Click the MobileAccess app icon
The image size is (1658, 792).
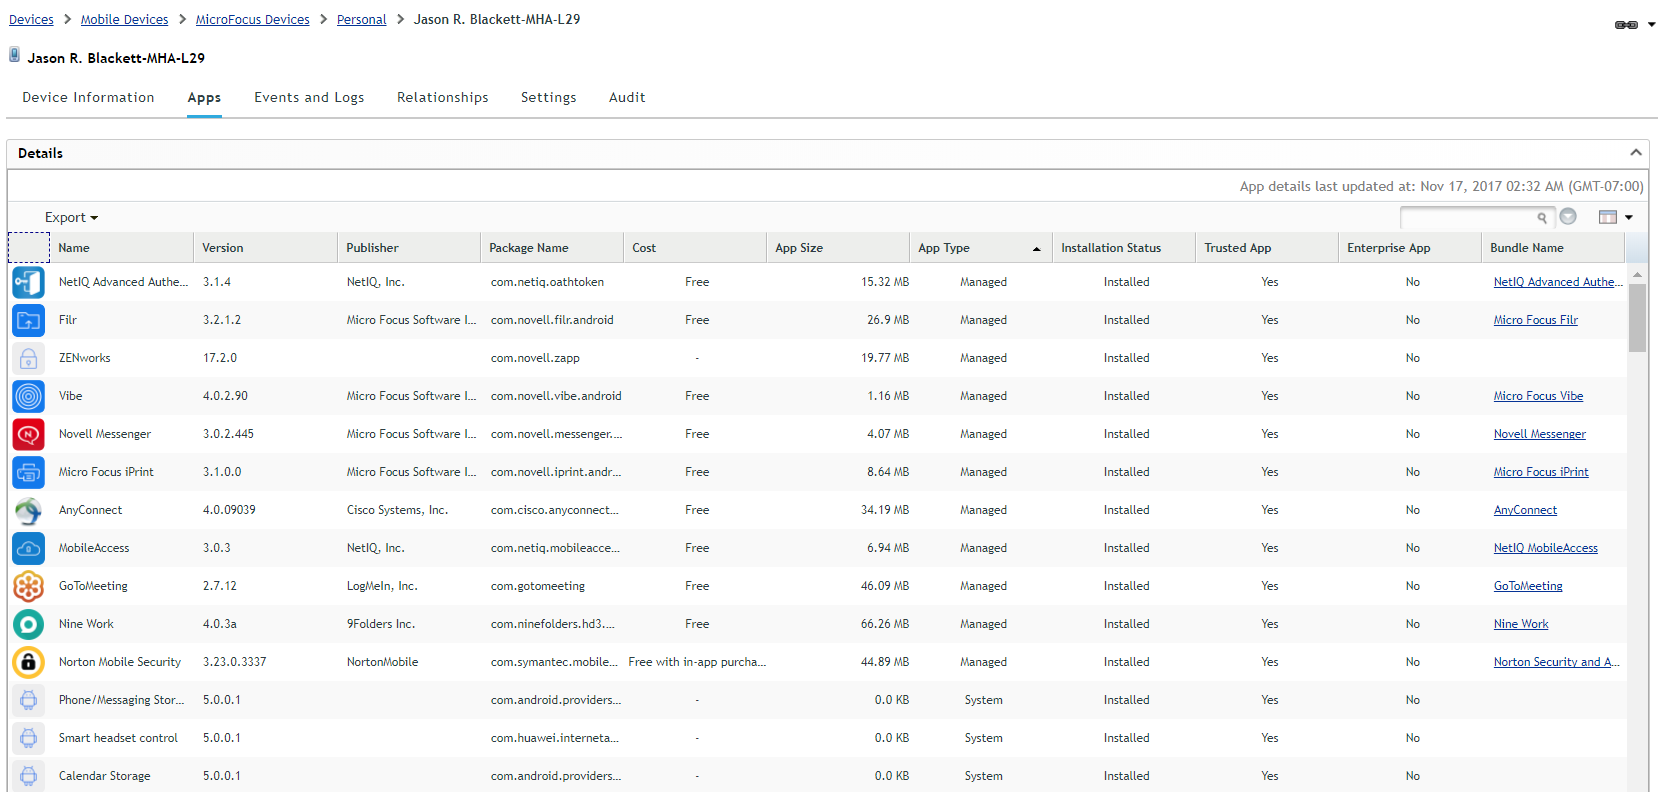point(28,548)
